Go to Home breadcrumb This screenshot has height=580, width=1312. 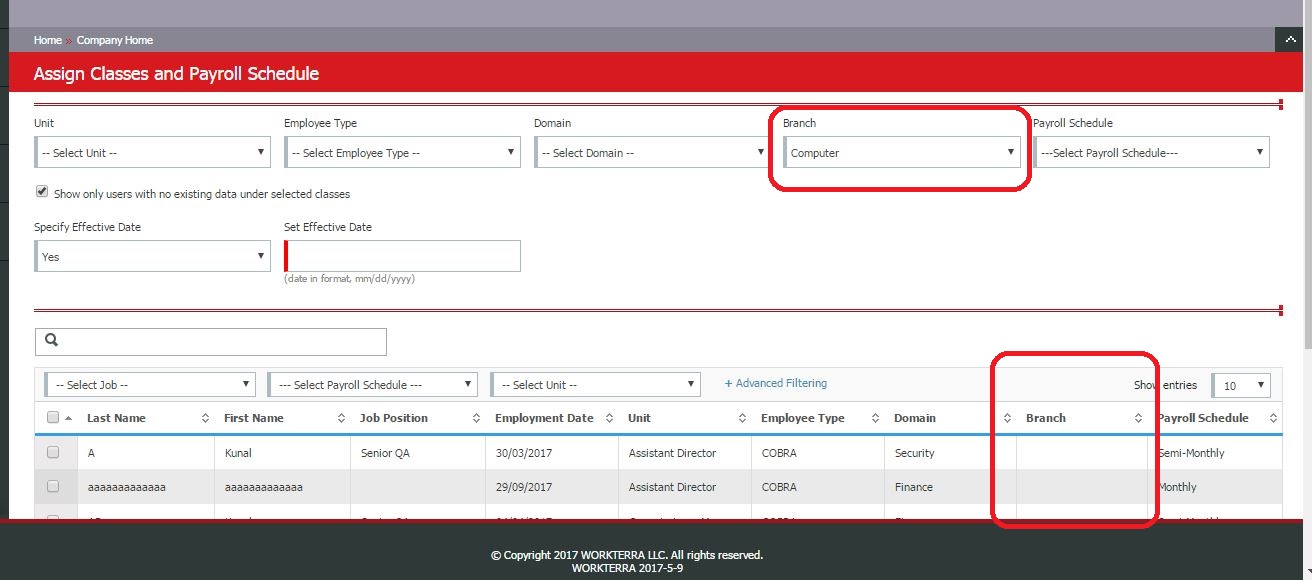tap(47, 40)
